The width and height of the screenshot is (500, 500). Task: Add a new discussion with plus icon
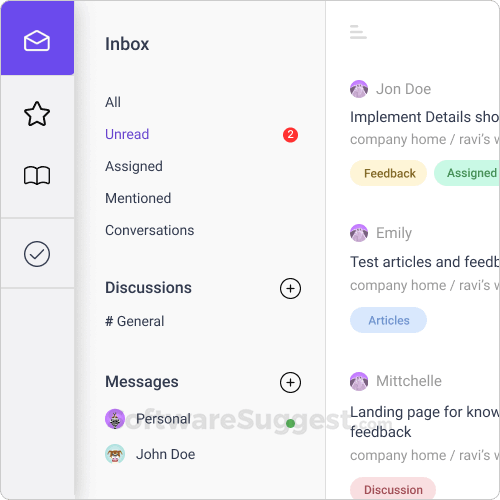[x=290, y=288]
